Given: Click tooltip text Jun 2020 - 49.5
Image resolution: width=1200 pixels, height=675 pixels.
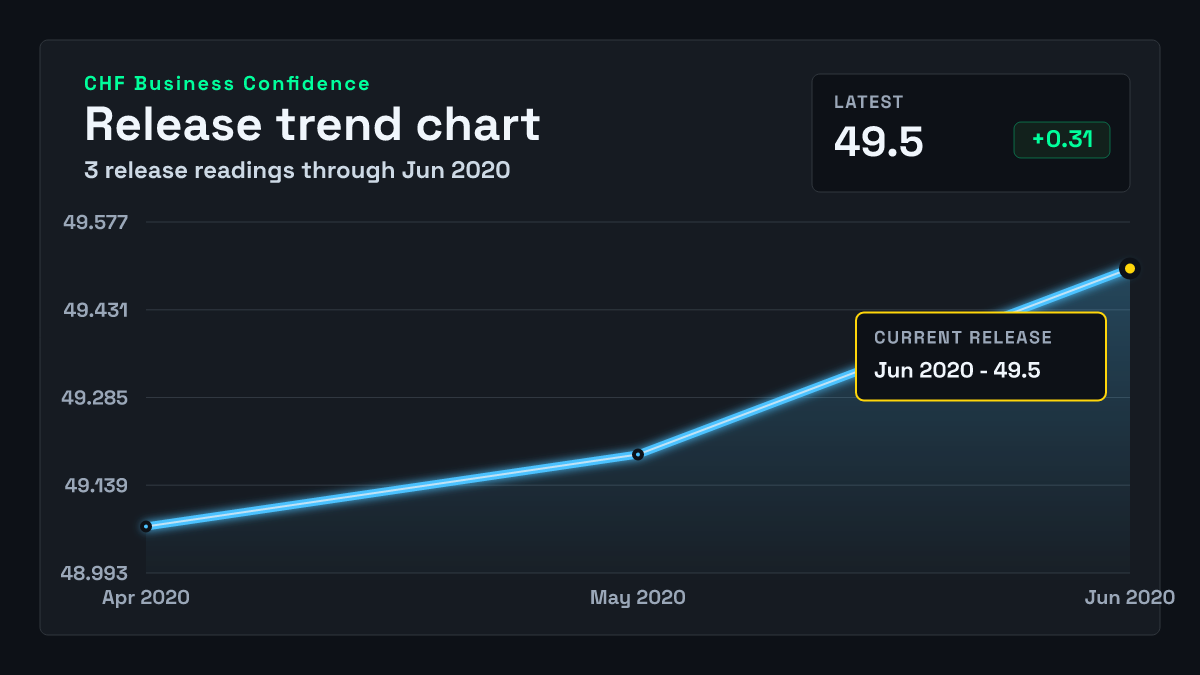Looking at the screenshot, I should pyautogui.click(x=958, y=370).
